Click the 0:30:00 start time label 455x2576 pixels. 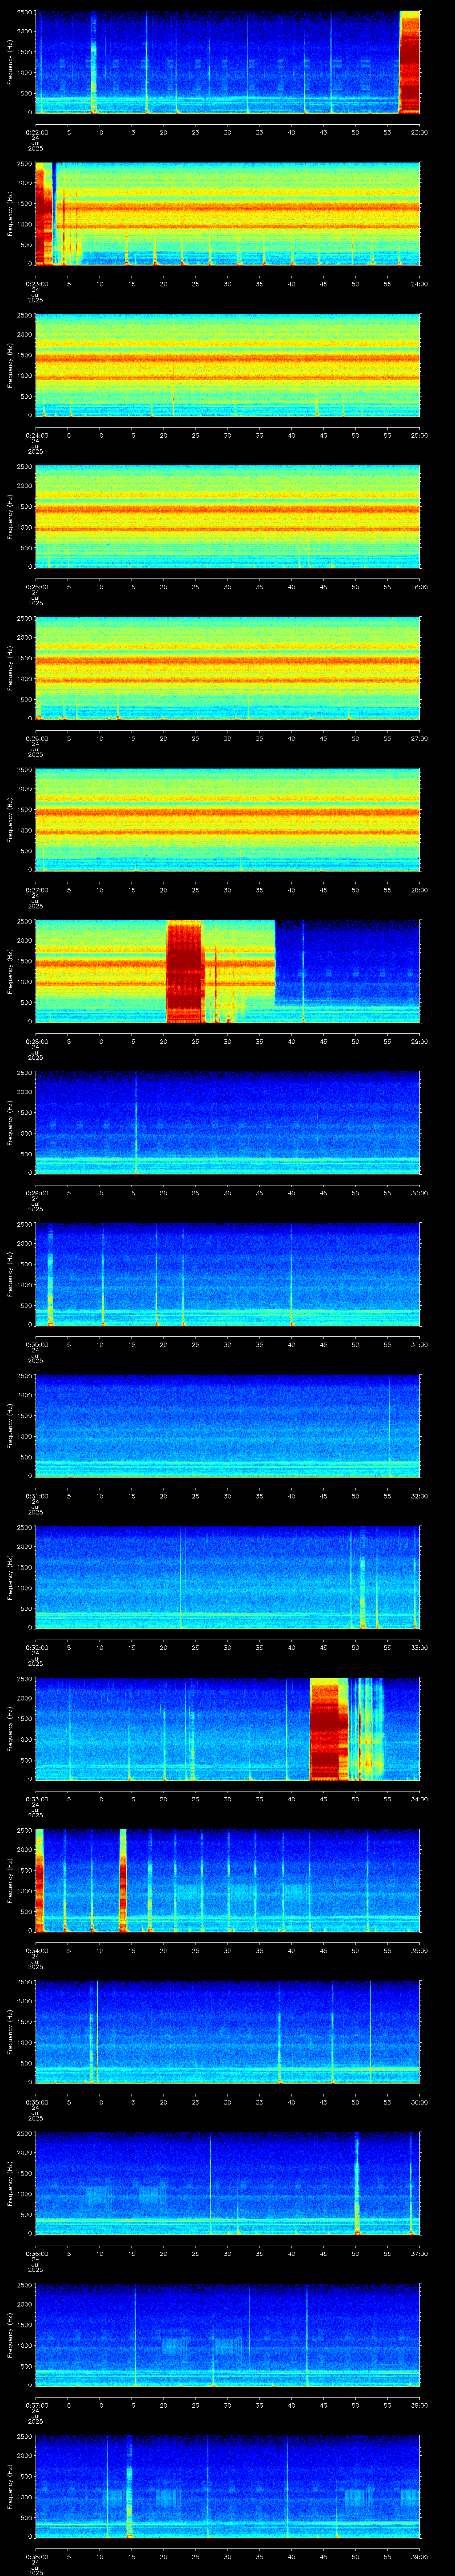[36, 1344]
